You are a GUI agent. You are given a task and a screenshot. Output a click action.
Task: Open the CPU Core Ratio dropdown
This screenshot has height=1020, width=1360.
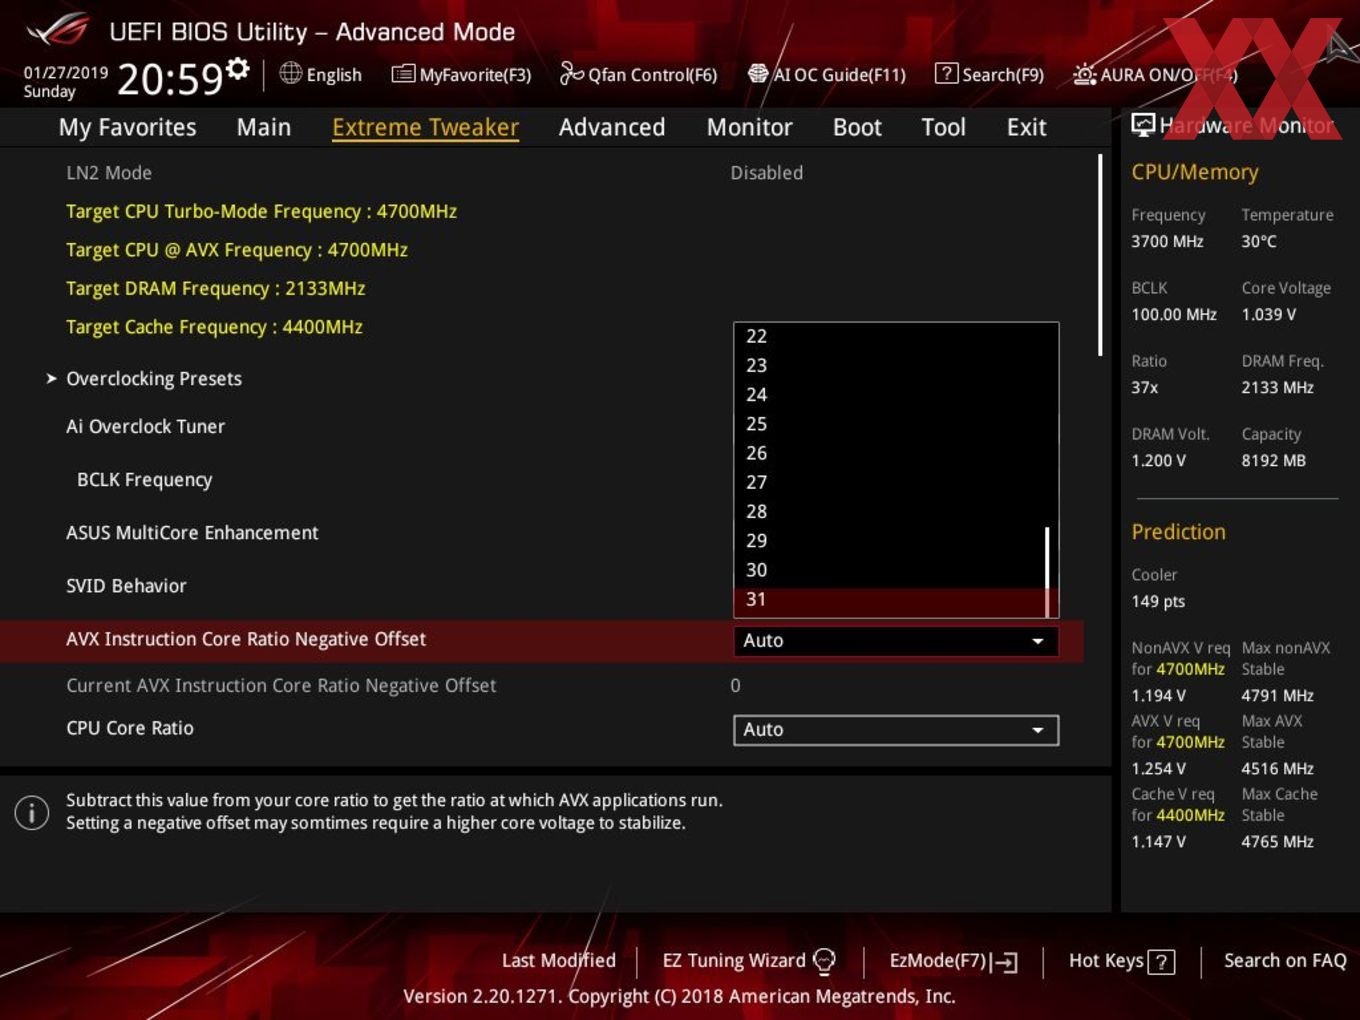coord(895,730)
